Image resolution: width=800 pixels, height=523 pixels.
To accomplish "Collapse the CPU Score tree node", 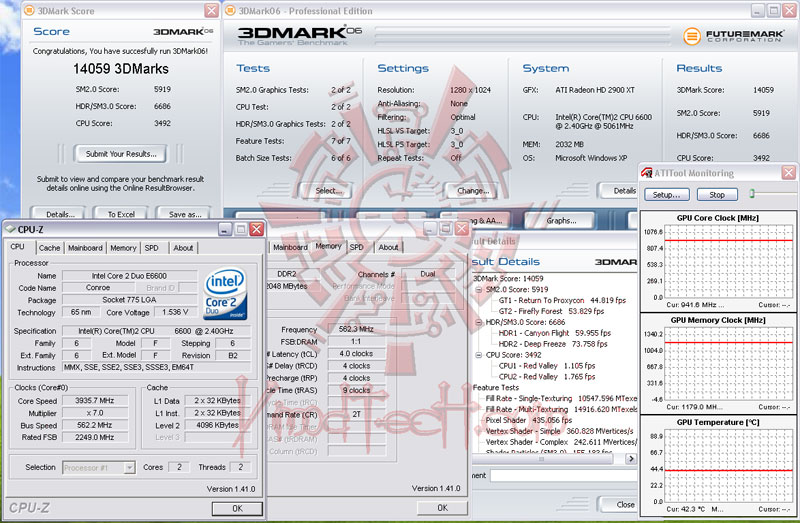I will 479,355.
